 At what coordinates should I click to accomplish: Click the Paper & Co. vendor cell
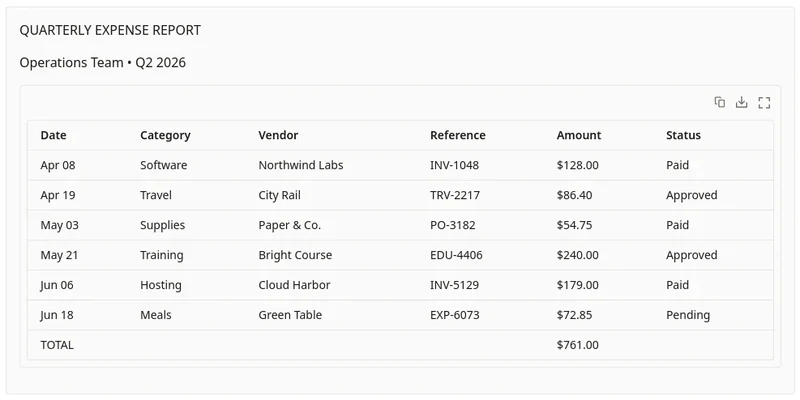289,226
